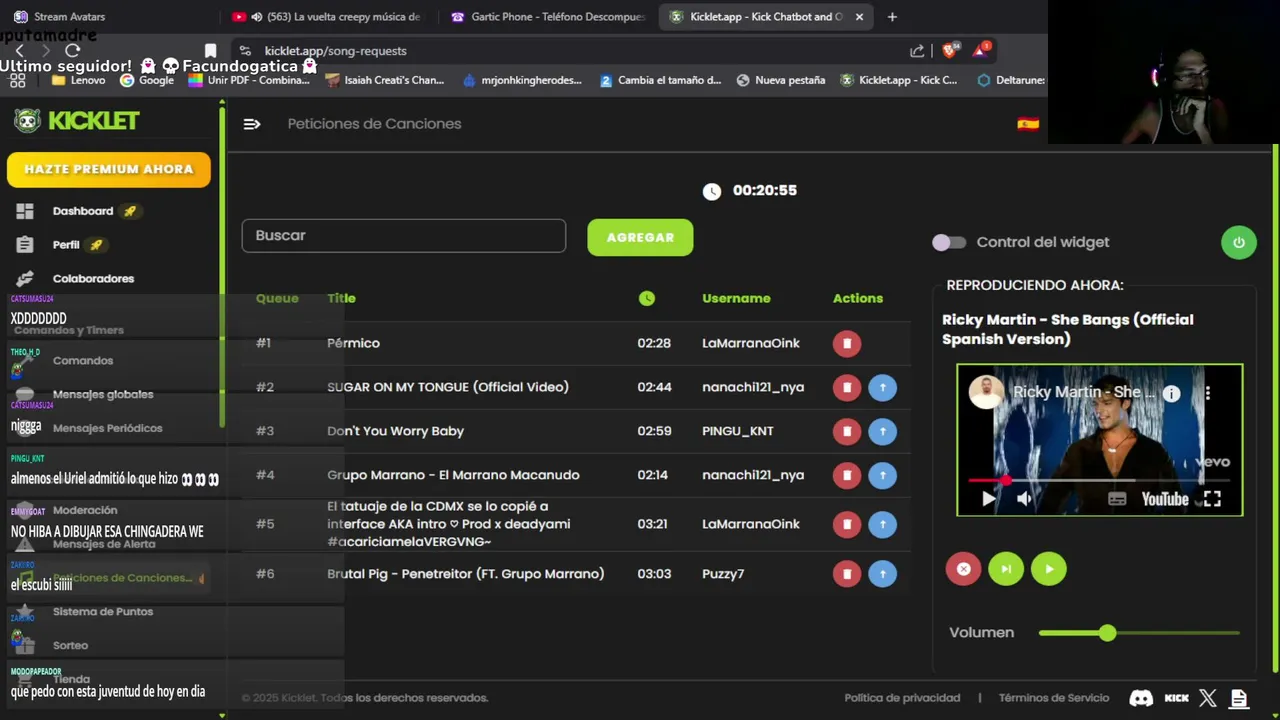Click the green widget power button

(1238, 242)
